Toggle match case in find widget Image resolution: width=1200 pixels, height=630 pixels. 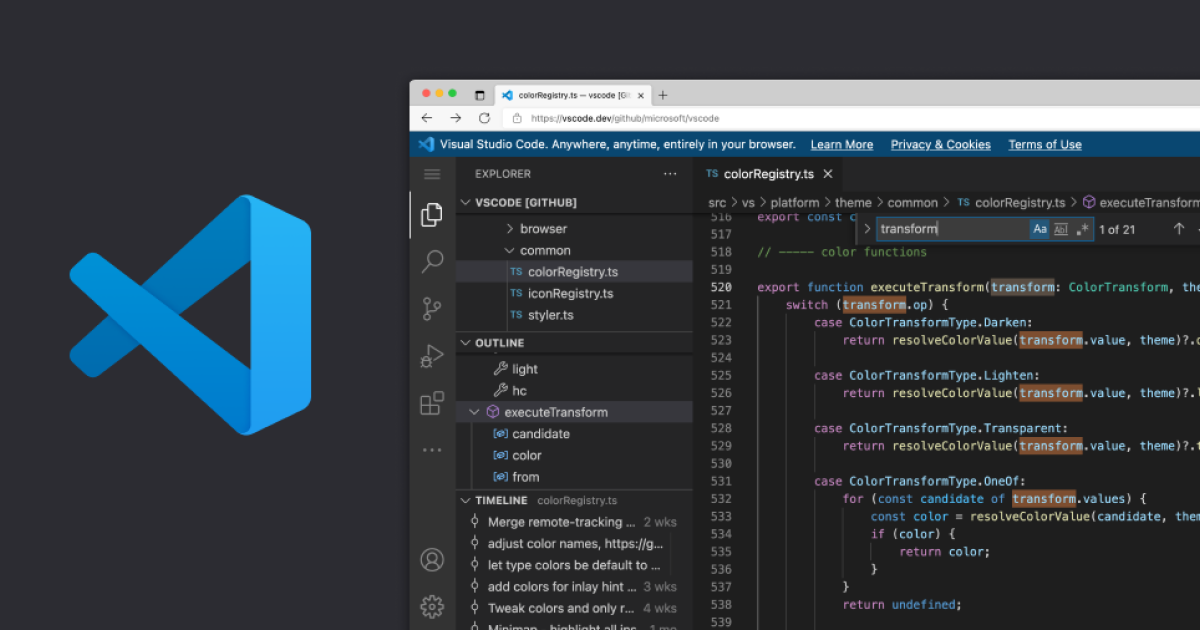tap(1040, 229)
